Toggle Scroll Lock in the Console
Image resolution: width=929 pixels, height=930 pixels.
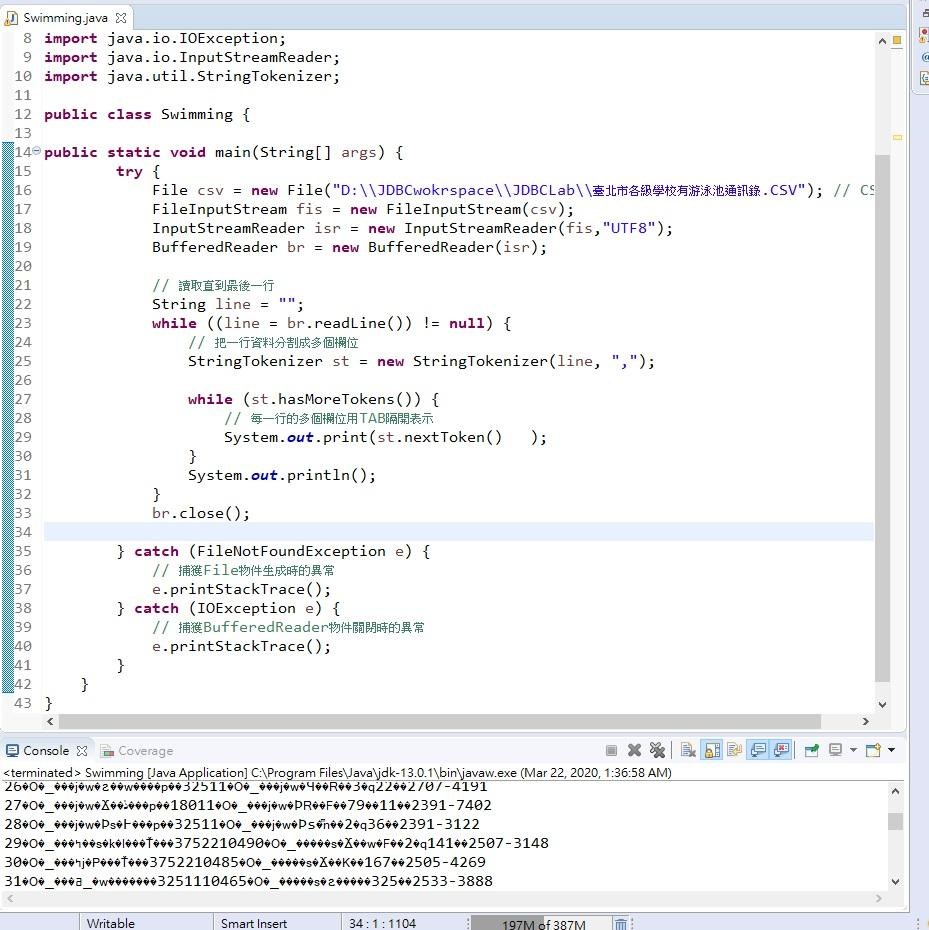pos(712,750)
